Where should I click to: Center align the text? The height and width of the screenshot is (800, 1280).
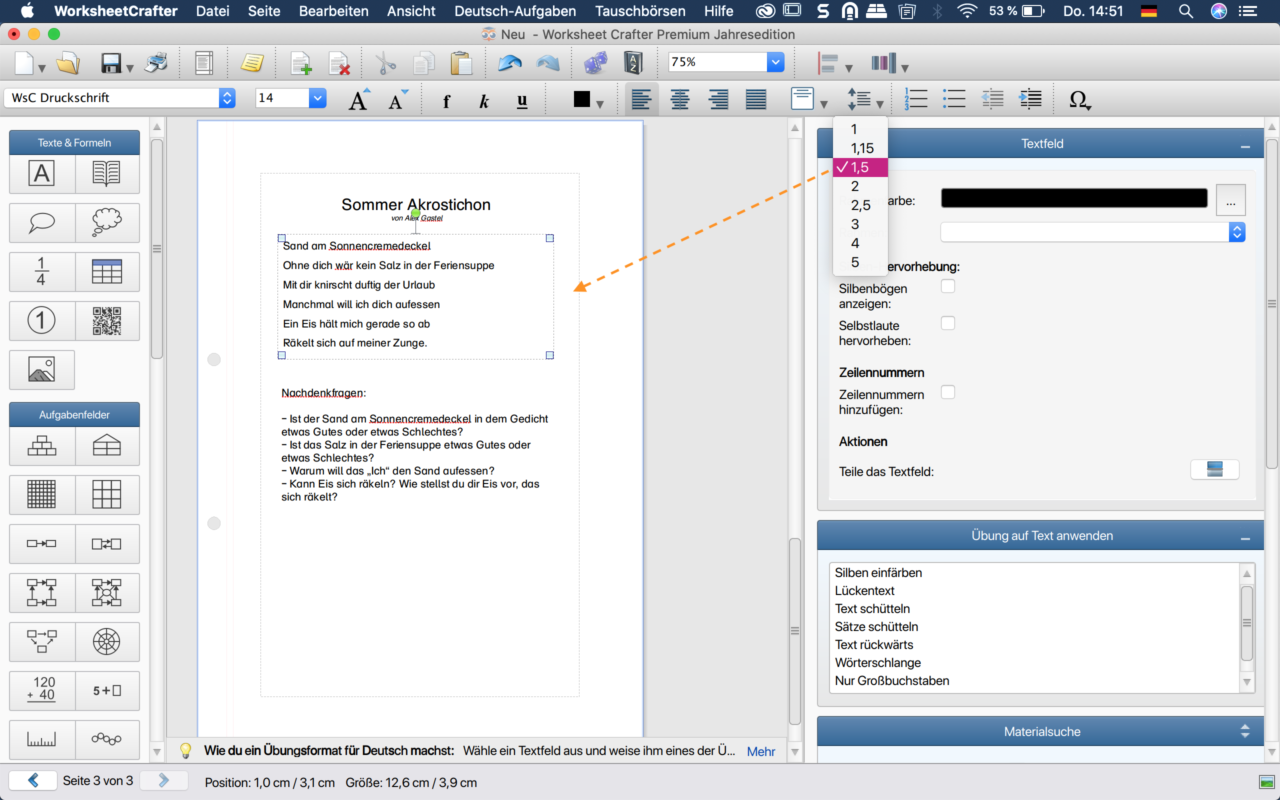point(680,99)
